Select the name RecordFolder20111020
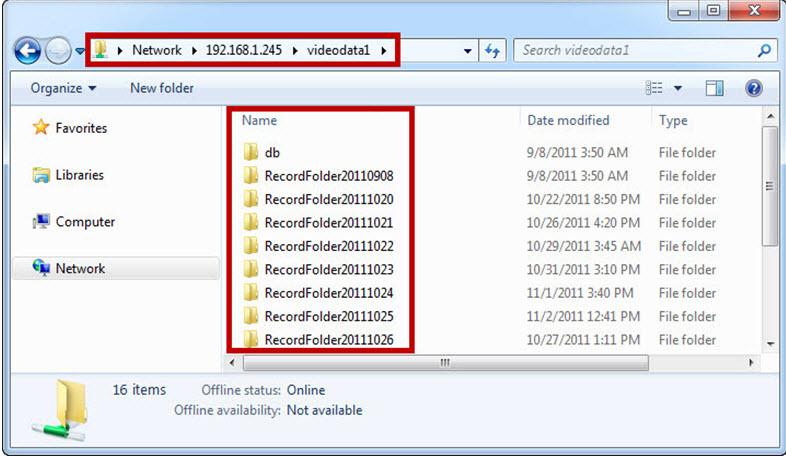 click(329, 199)
